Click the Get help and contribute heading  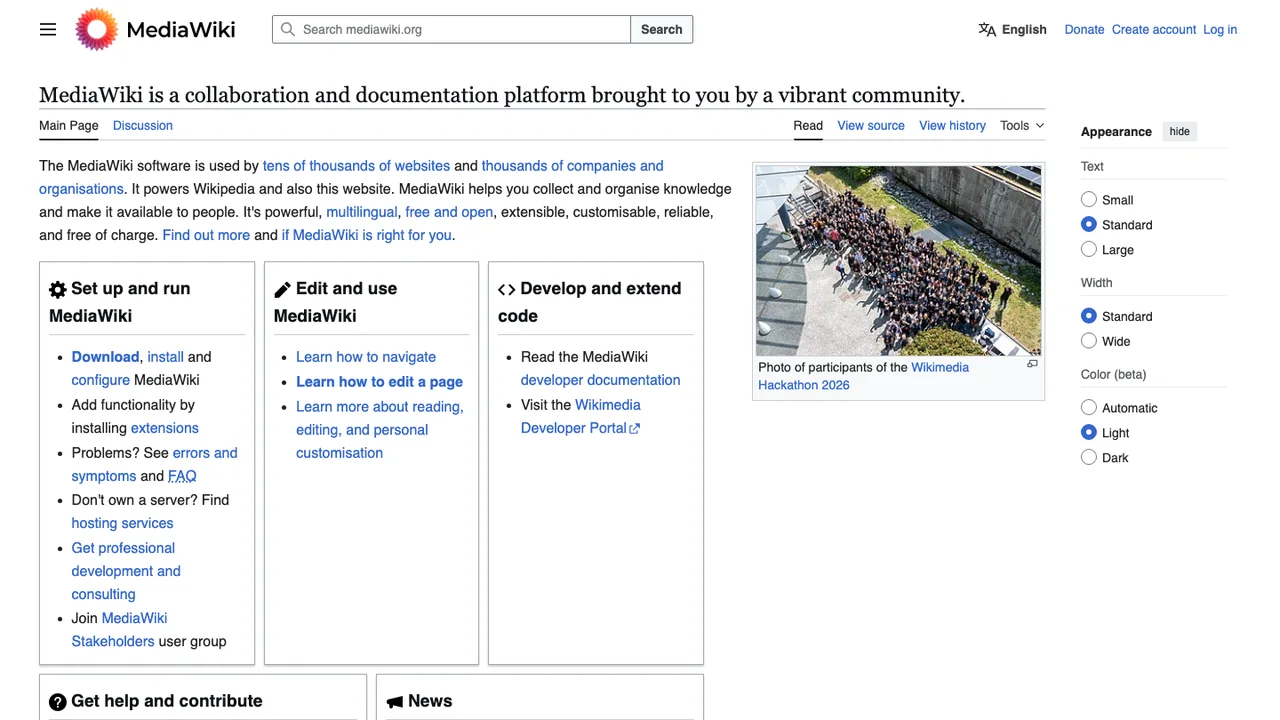[x=167, y=701]
